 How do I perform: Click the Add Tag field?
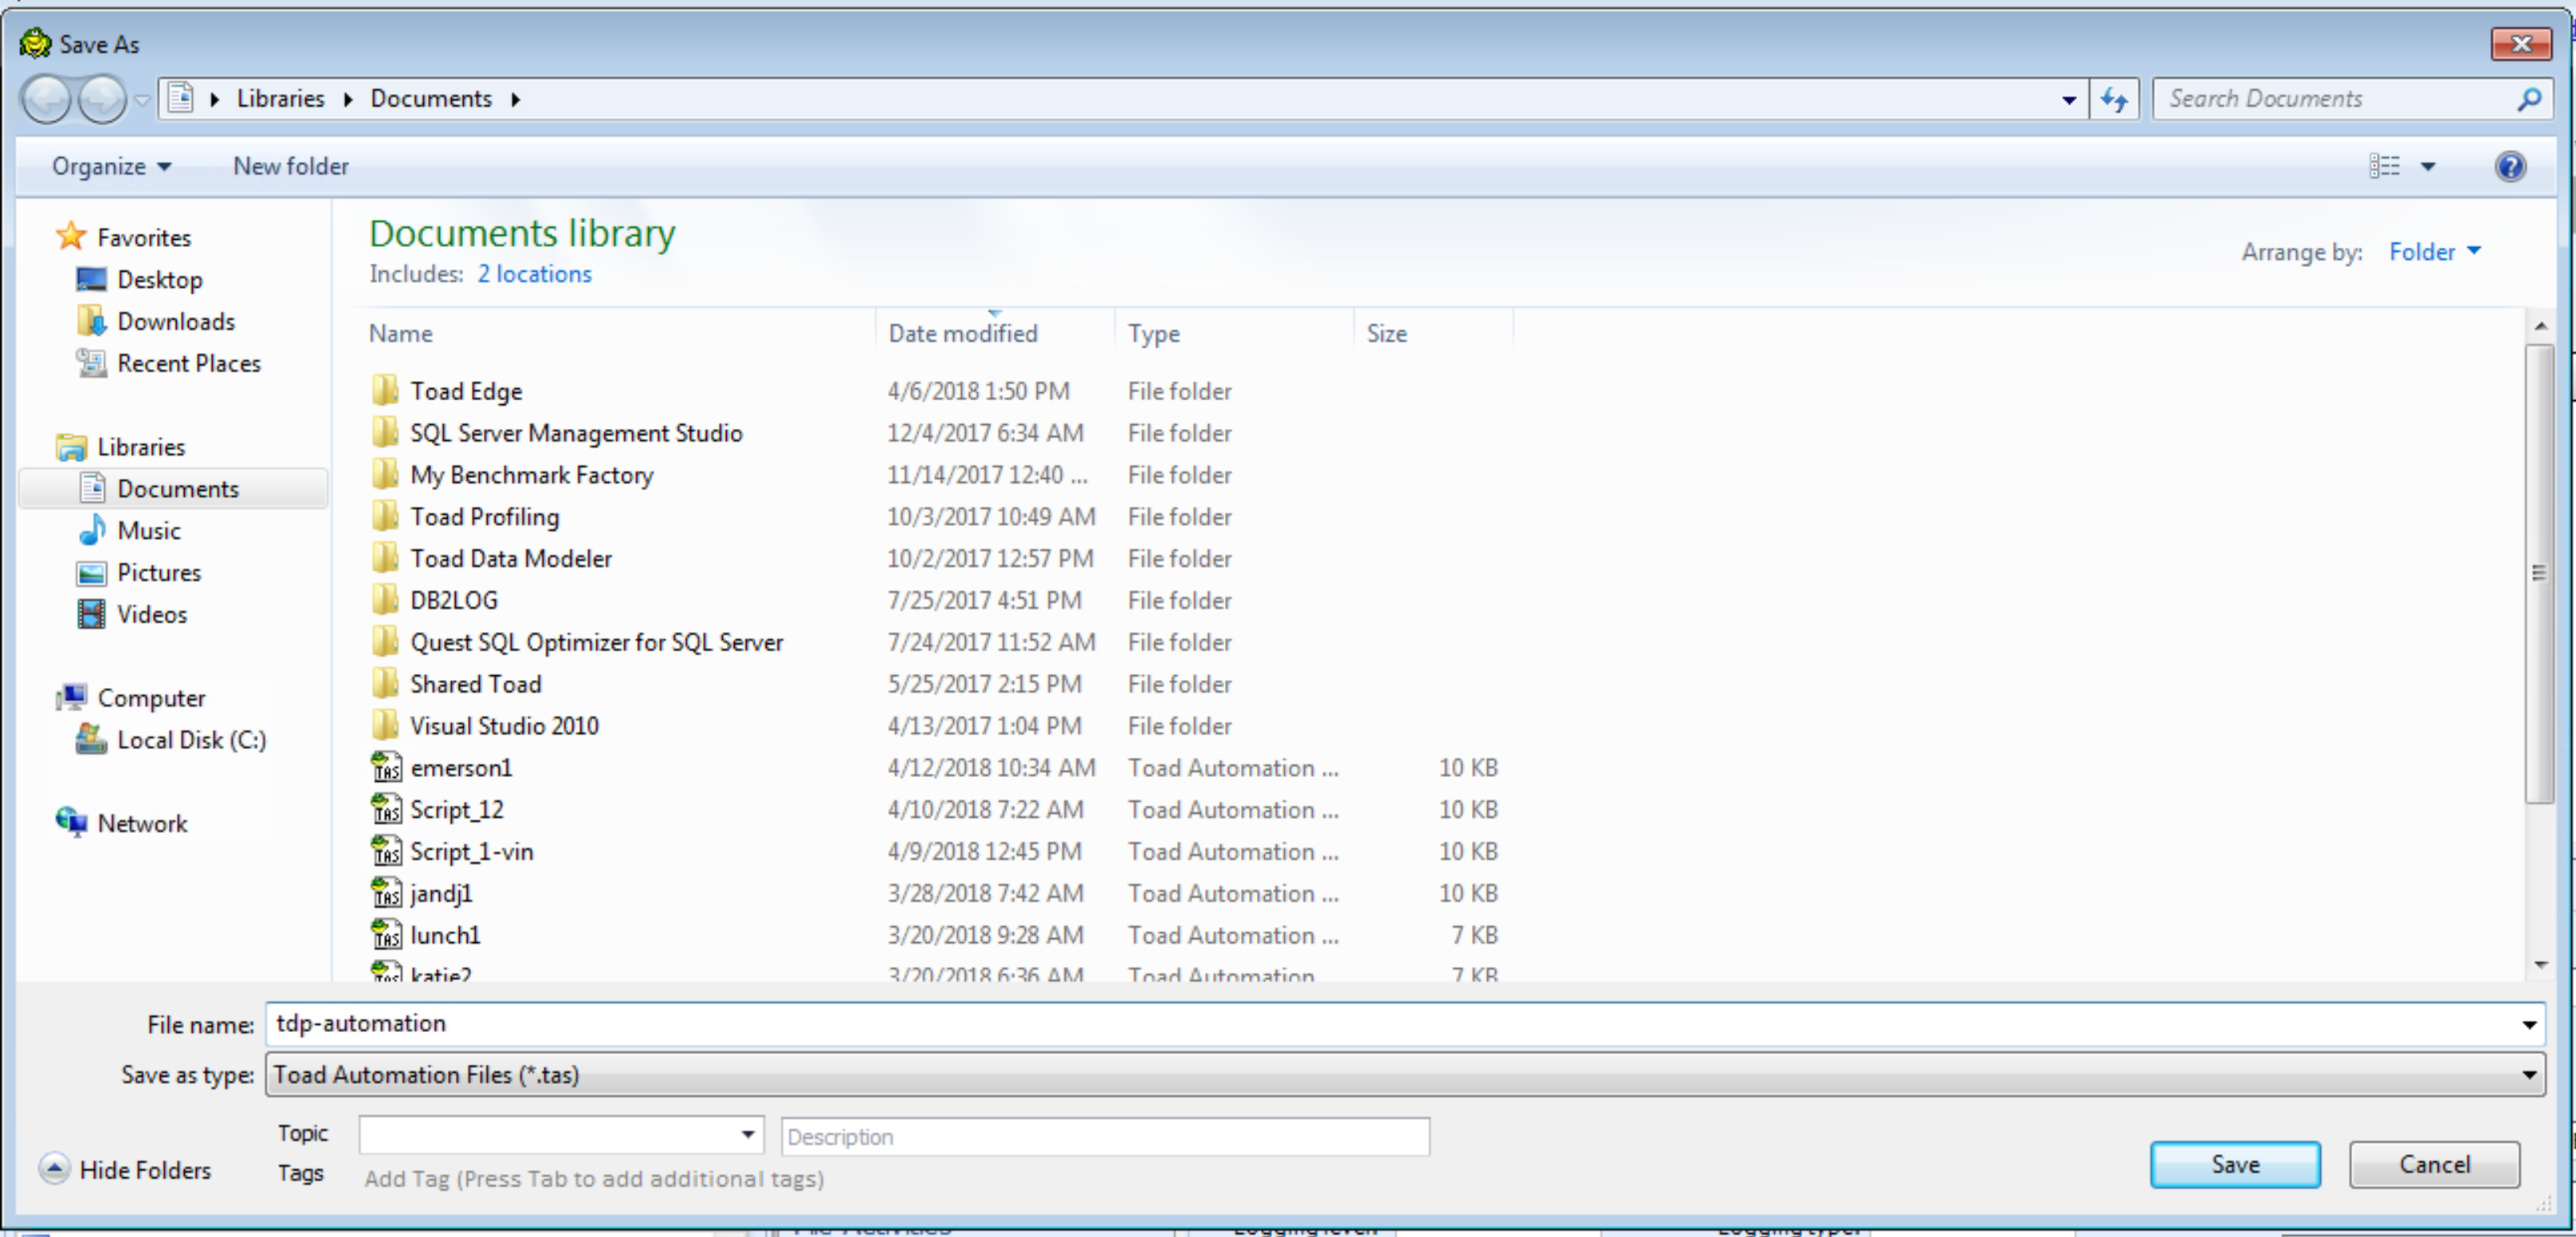(x=595, y=1179)
